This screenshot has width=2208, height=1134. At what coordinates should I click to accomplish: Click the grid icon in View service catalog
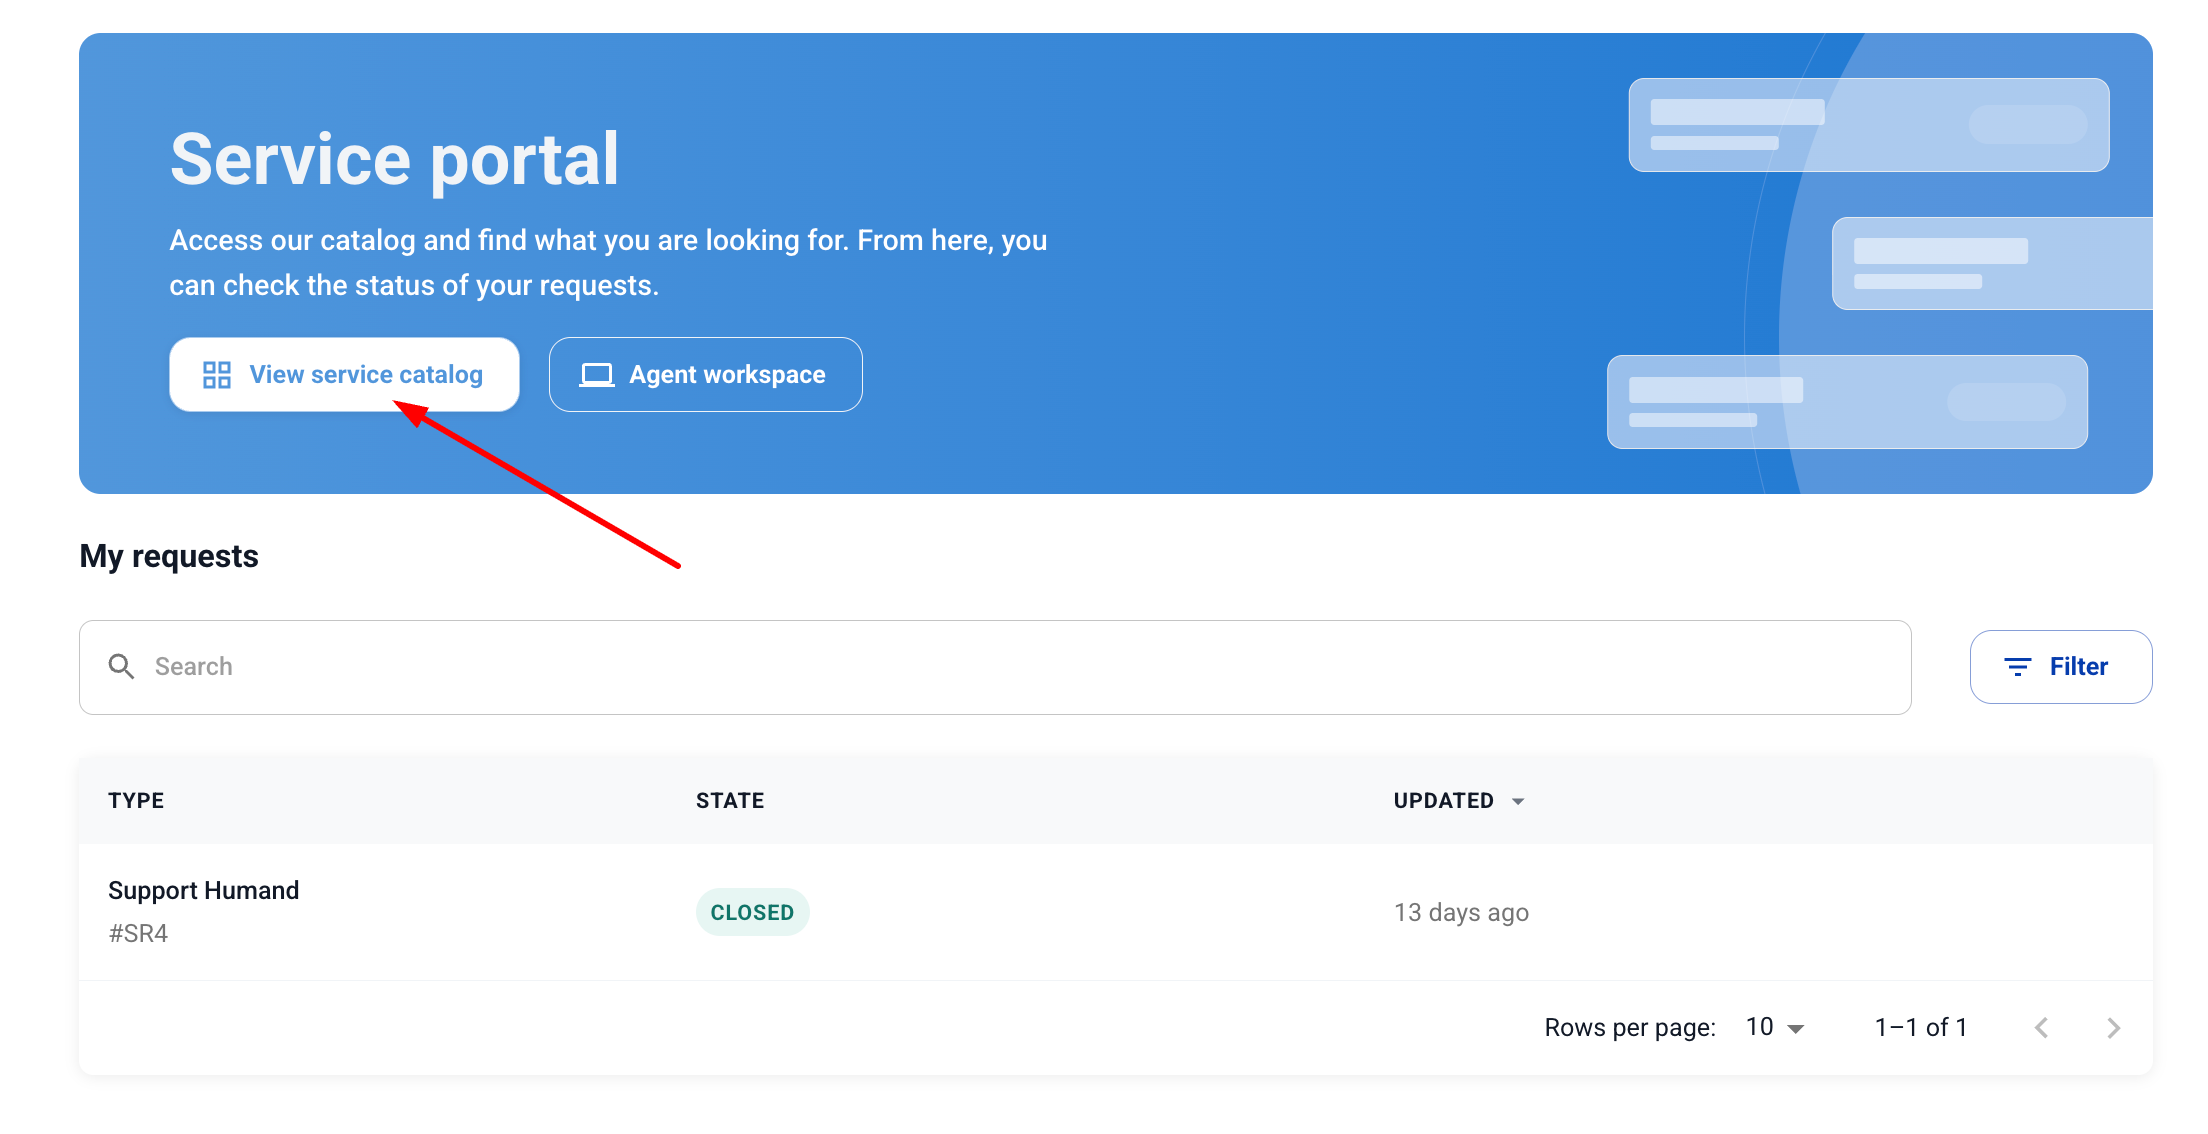216,375
